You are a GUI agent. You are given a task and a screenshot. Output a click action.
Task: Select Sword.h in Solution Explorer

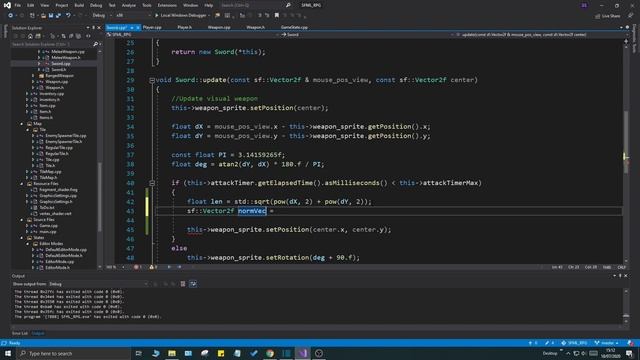click(x=58, y=70)
